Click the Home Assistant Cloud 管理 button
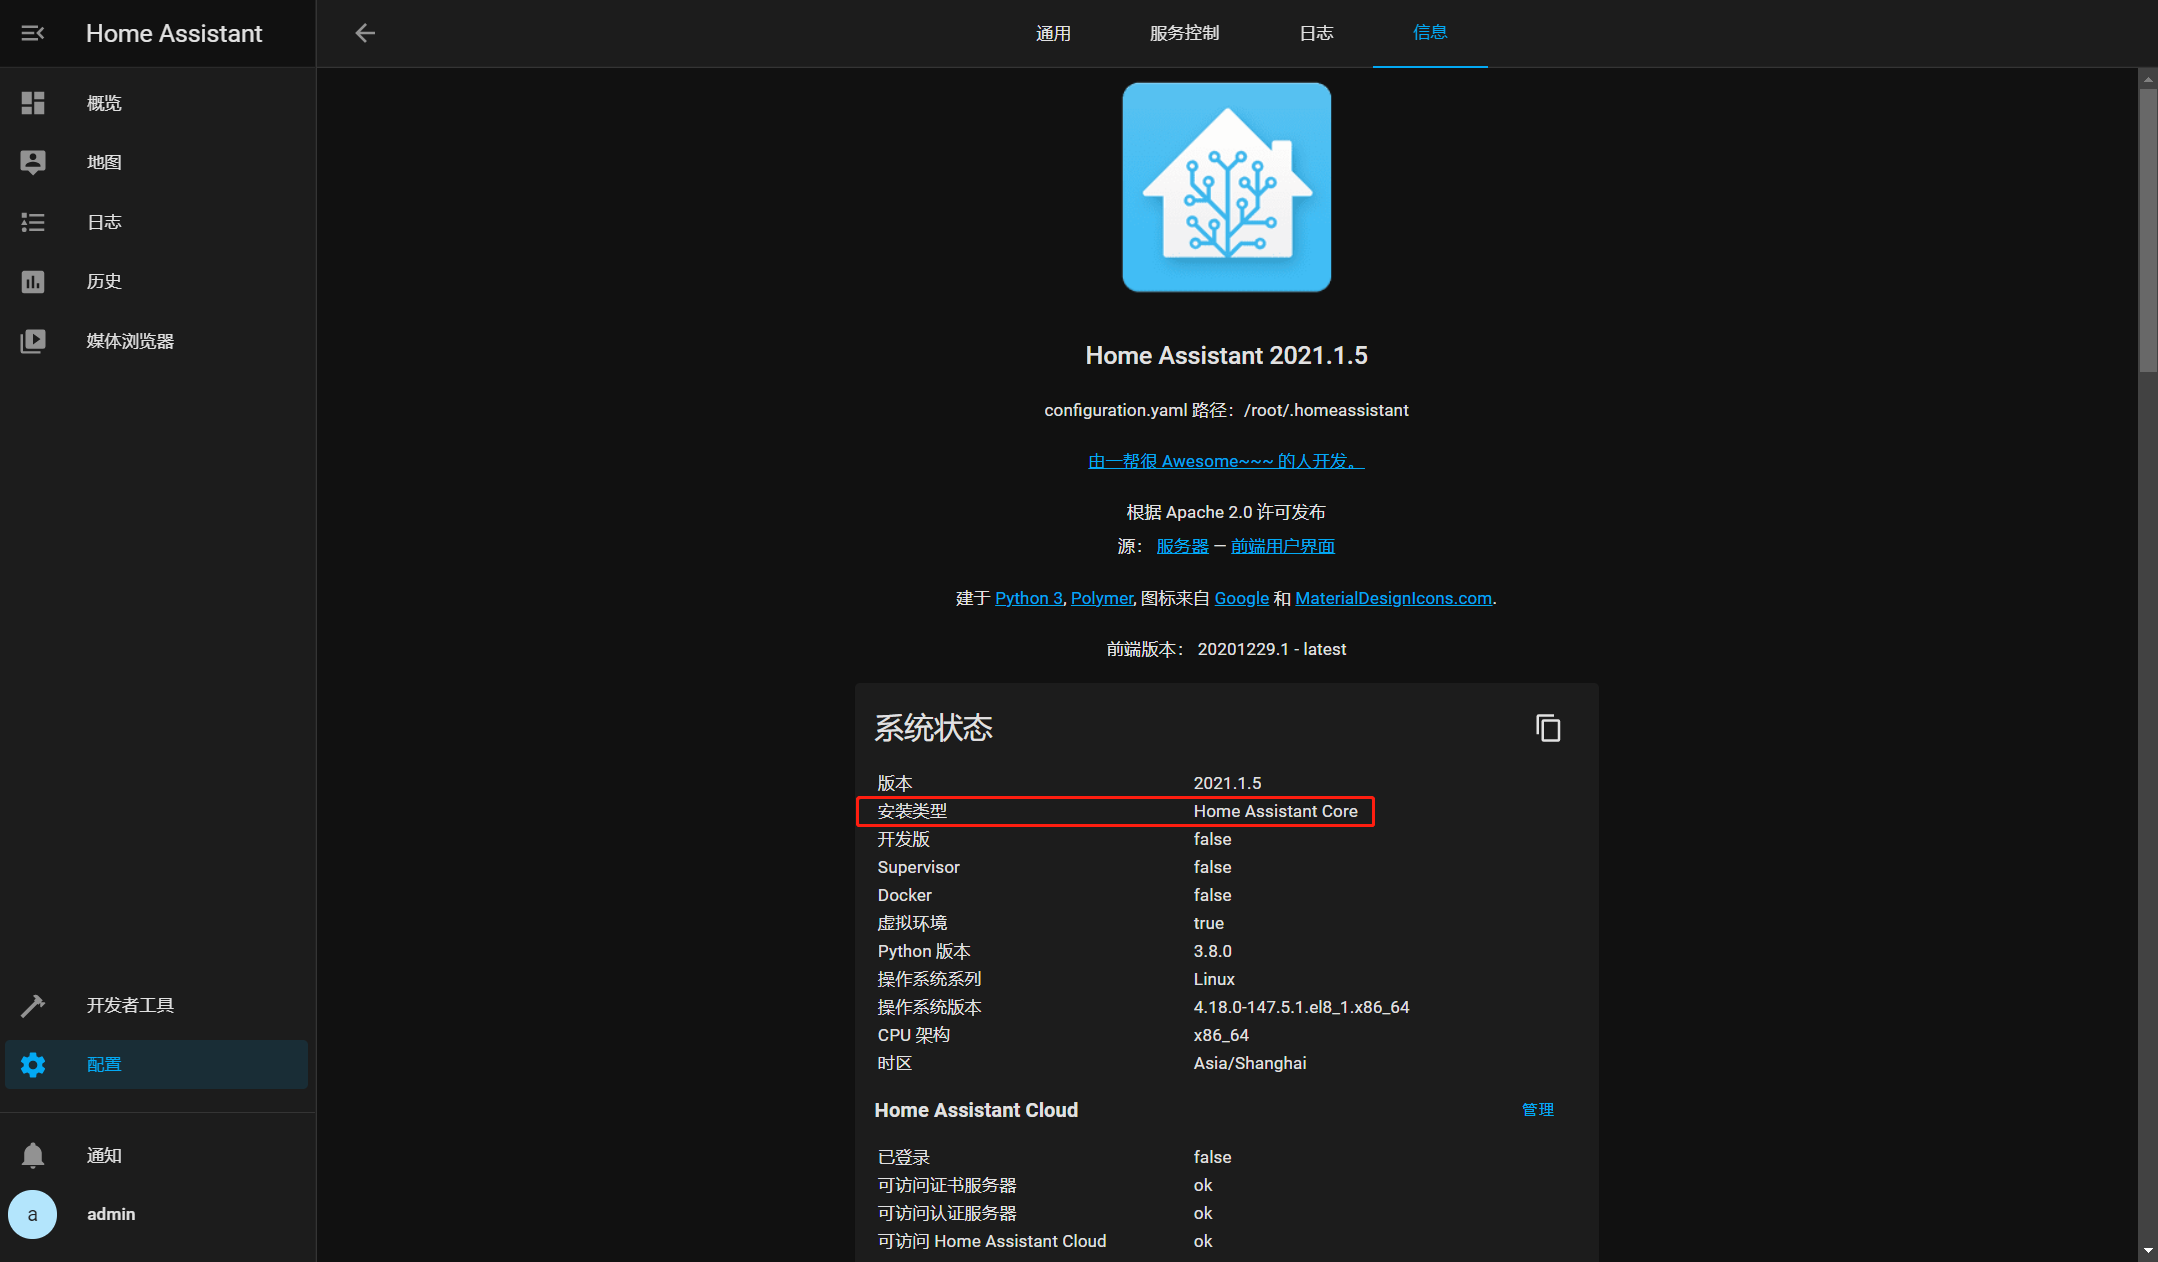2158x1262 pixels. [x=1538, y=1109]
